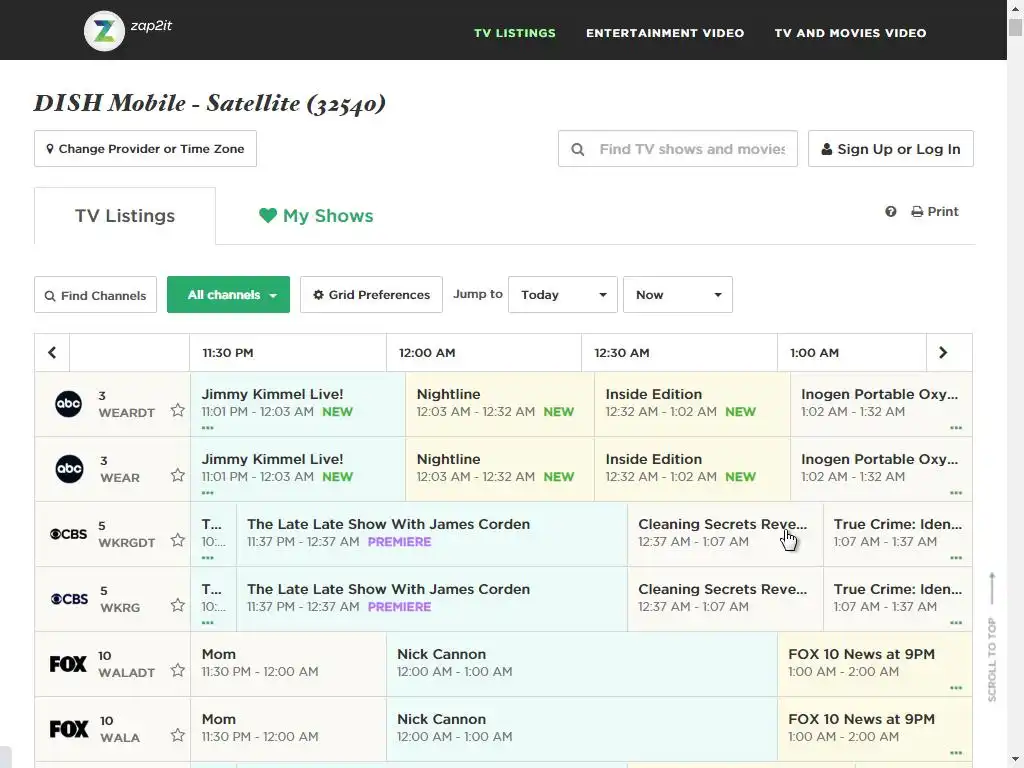Favorite the WKRGDT channel star

(x=178, y=540)
